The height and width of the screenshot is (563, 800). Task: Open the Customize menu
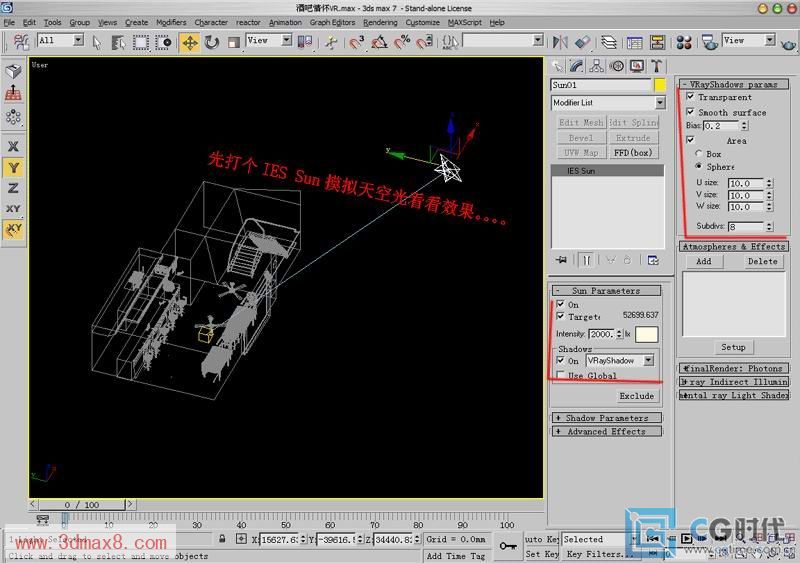[422, 22]
